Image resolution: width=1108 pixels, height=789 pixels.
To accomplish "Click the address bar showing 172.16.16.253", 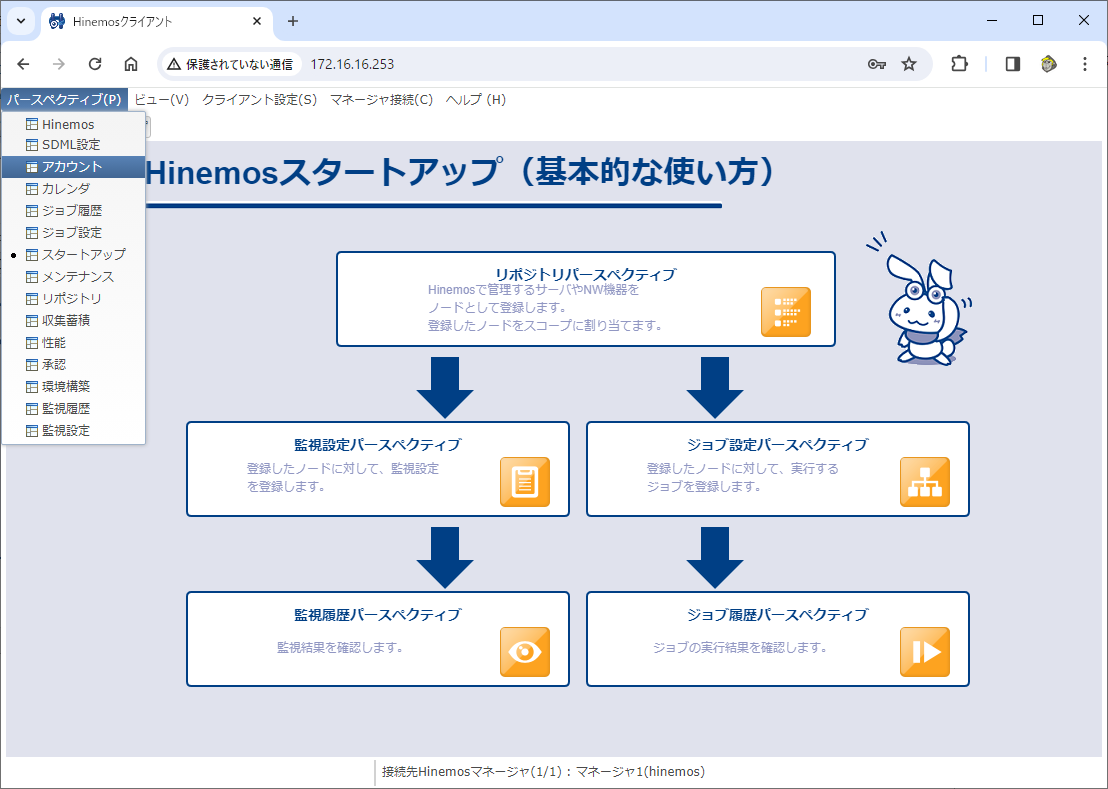I will click(400, 63).
